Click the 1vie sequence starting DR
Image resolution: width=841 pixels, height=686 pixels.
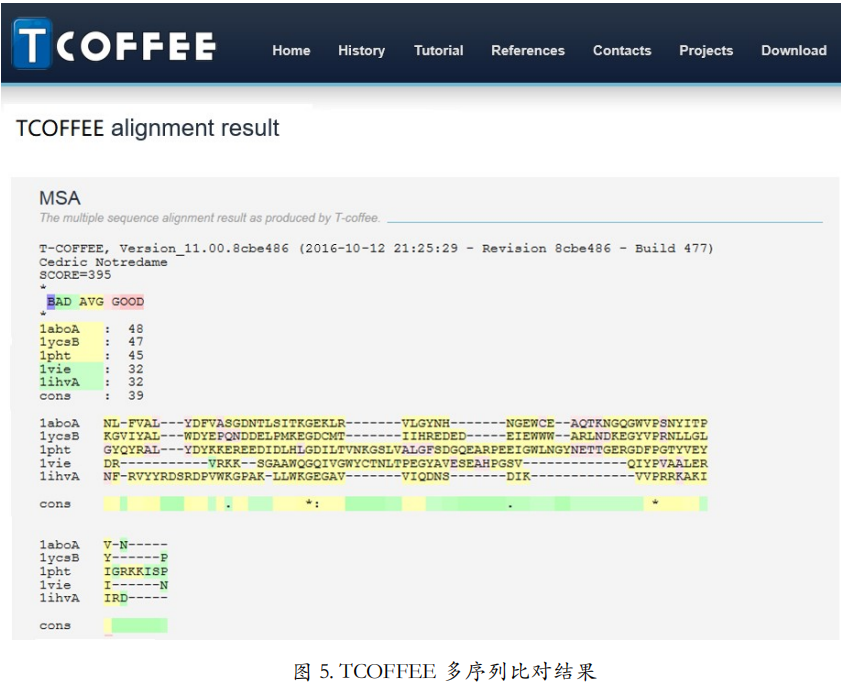tap(405, 463)
